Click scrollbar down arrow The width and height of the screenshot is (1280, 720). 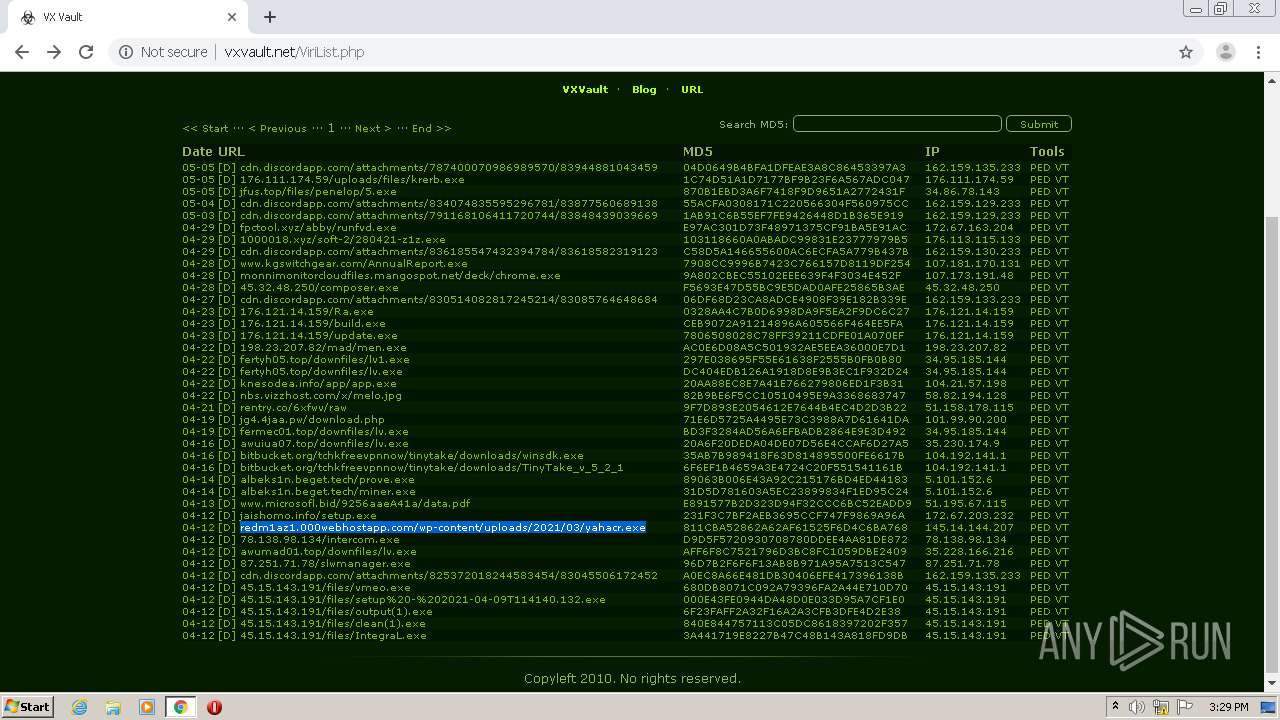[x=1271, y=685]
